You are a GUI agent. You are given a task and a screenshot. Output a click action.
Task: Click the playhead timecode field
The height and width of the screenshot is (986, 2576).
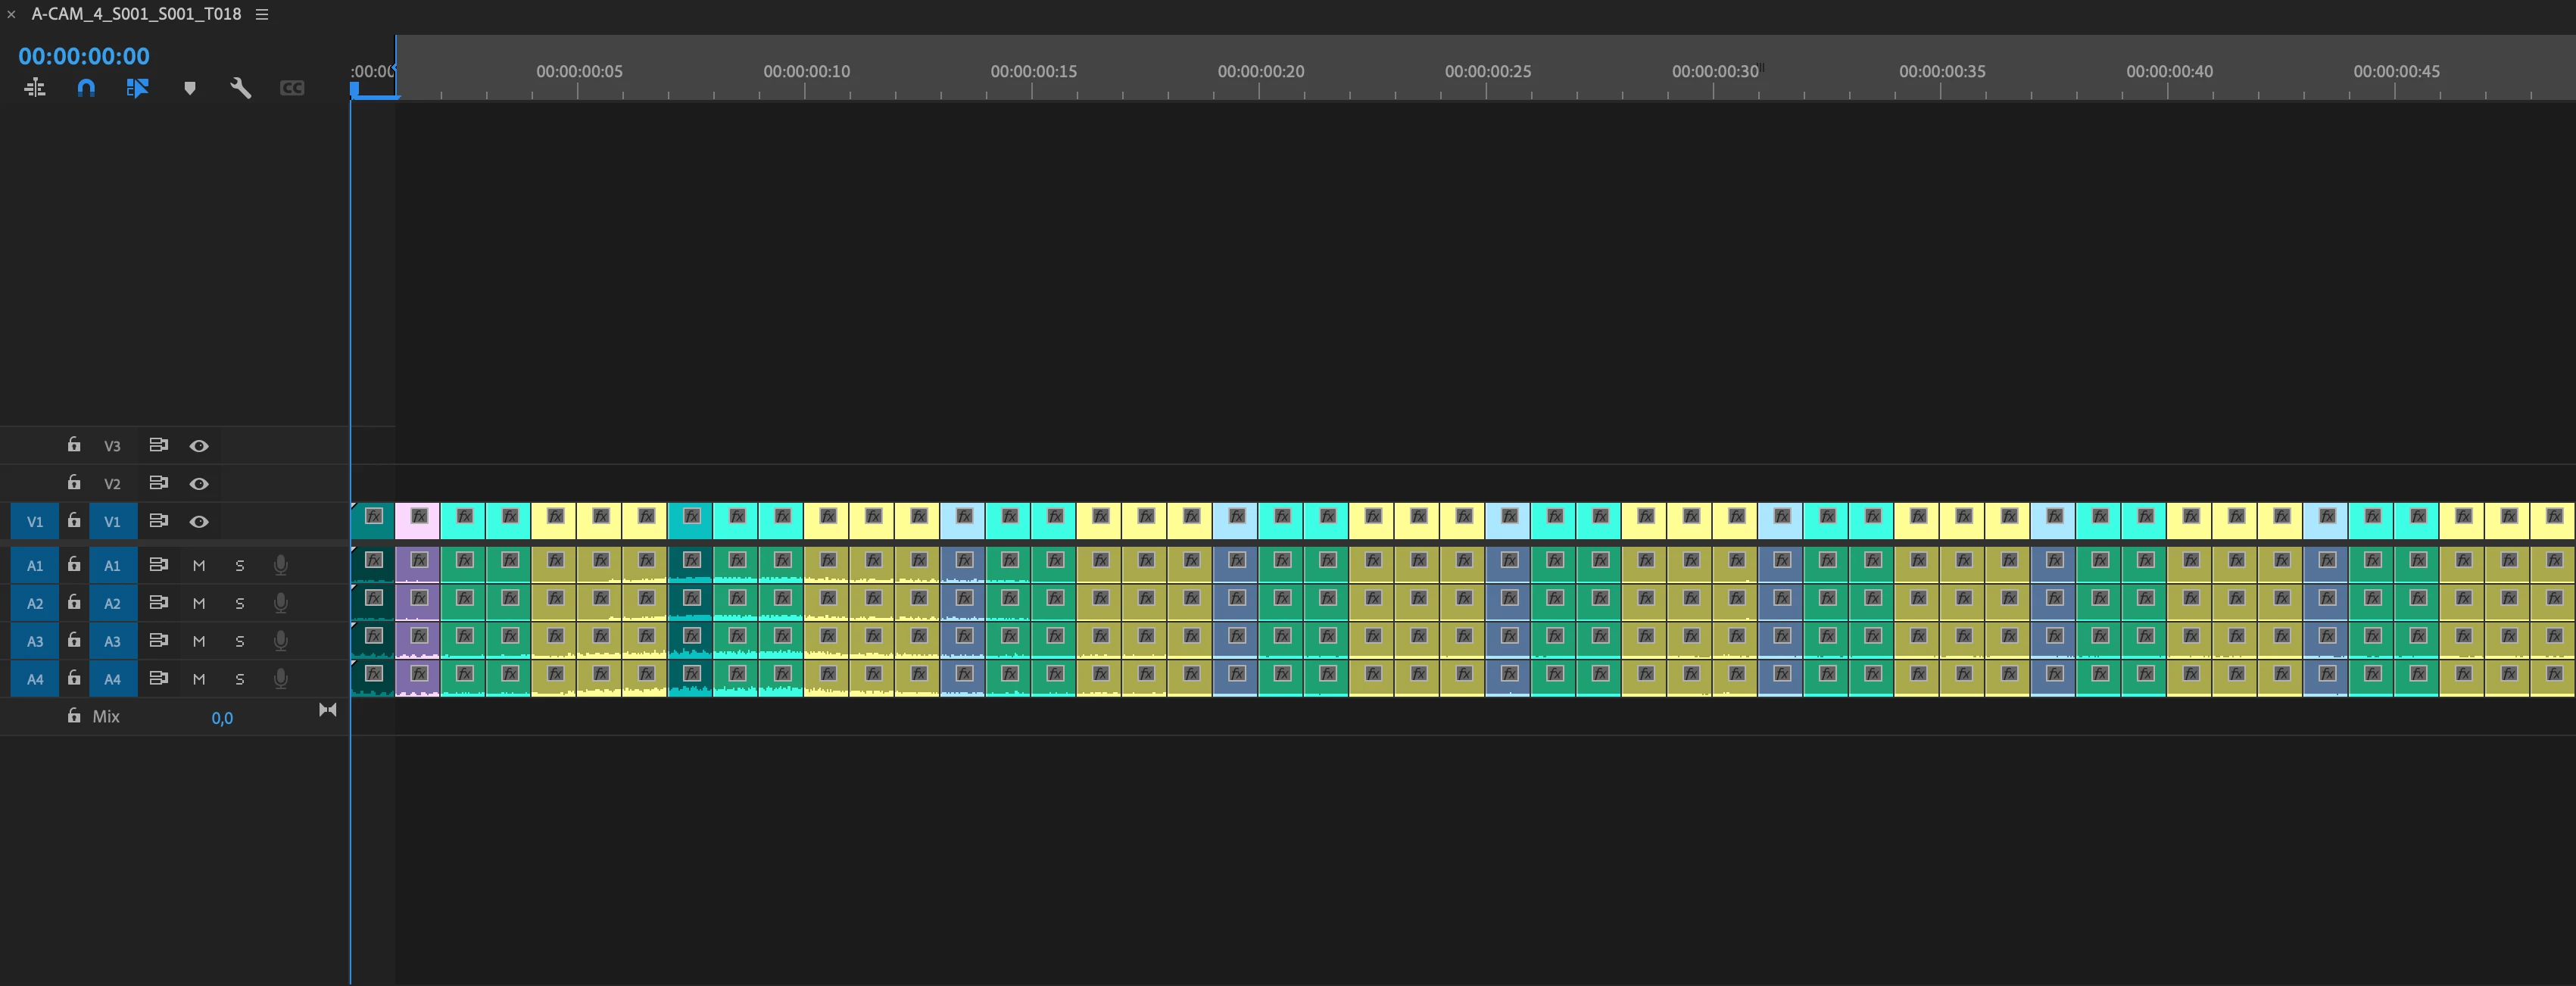coord(84,56)
